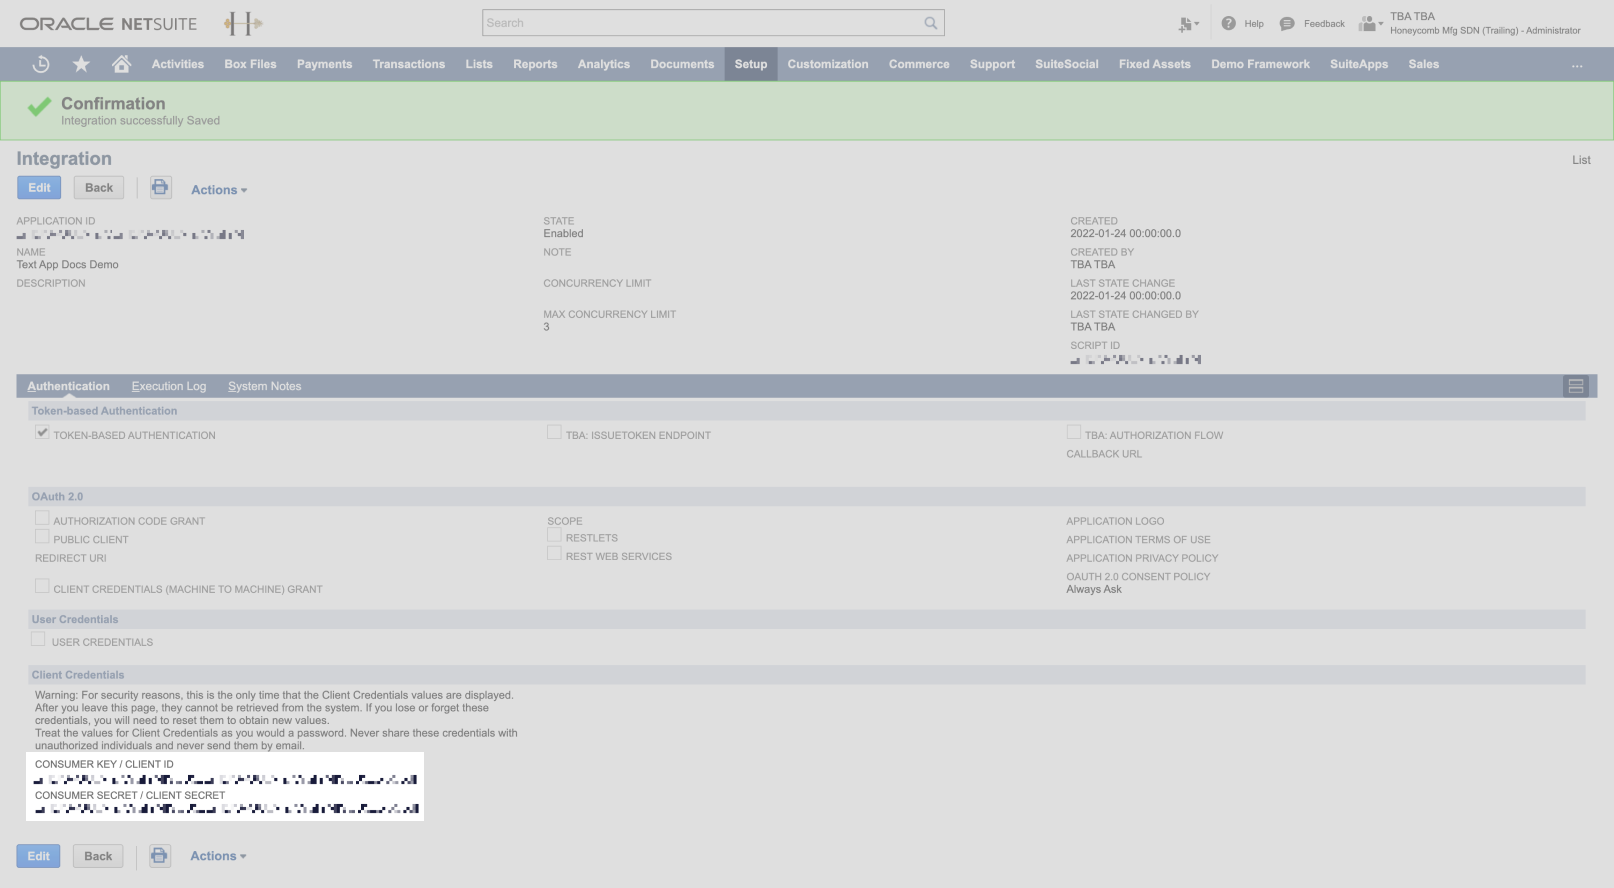Screen dimensions: 1614x888
Task: Toggle TBA: Issuetoken Endpoint checkbox
Action: tap(554, 433)
